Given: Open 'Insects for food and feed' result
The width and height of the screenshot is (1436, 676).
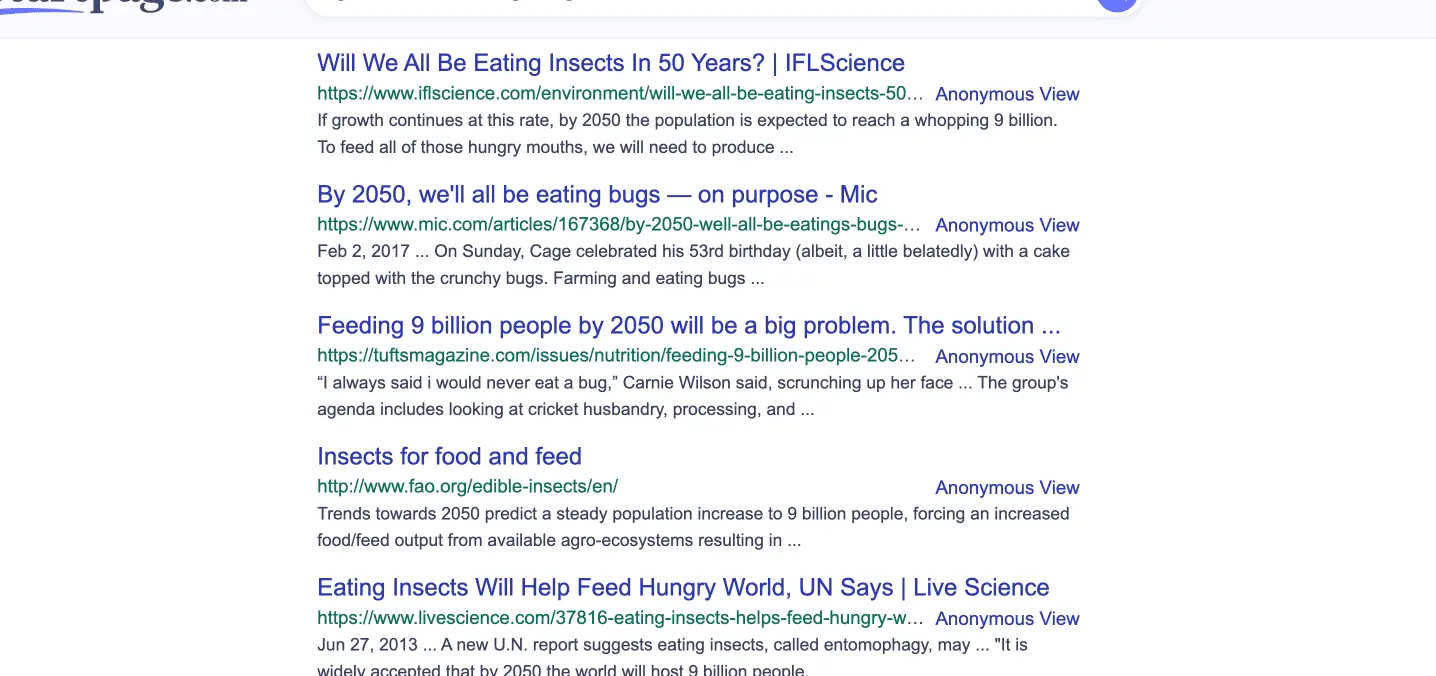Looking at the screenshot, I should pos(449,456).
